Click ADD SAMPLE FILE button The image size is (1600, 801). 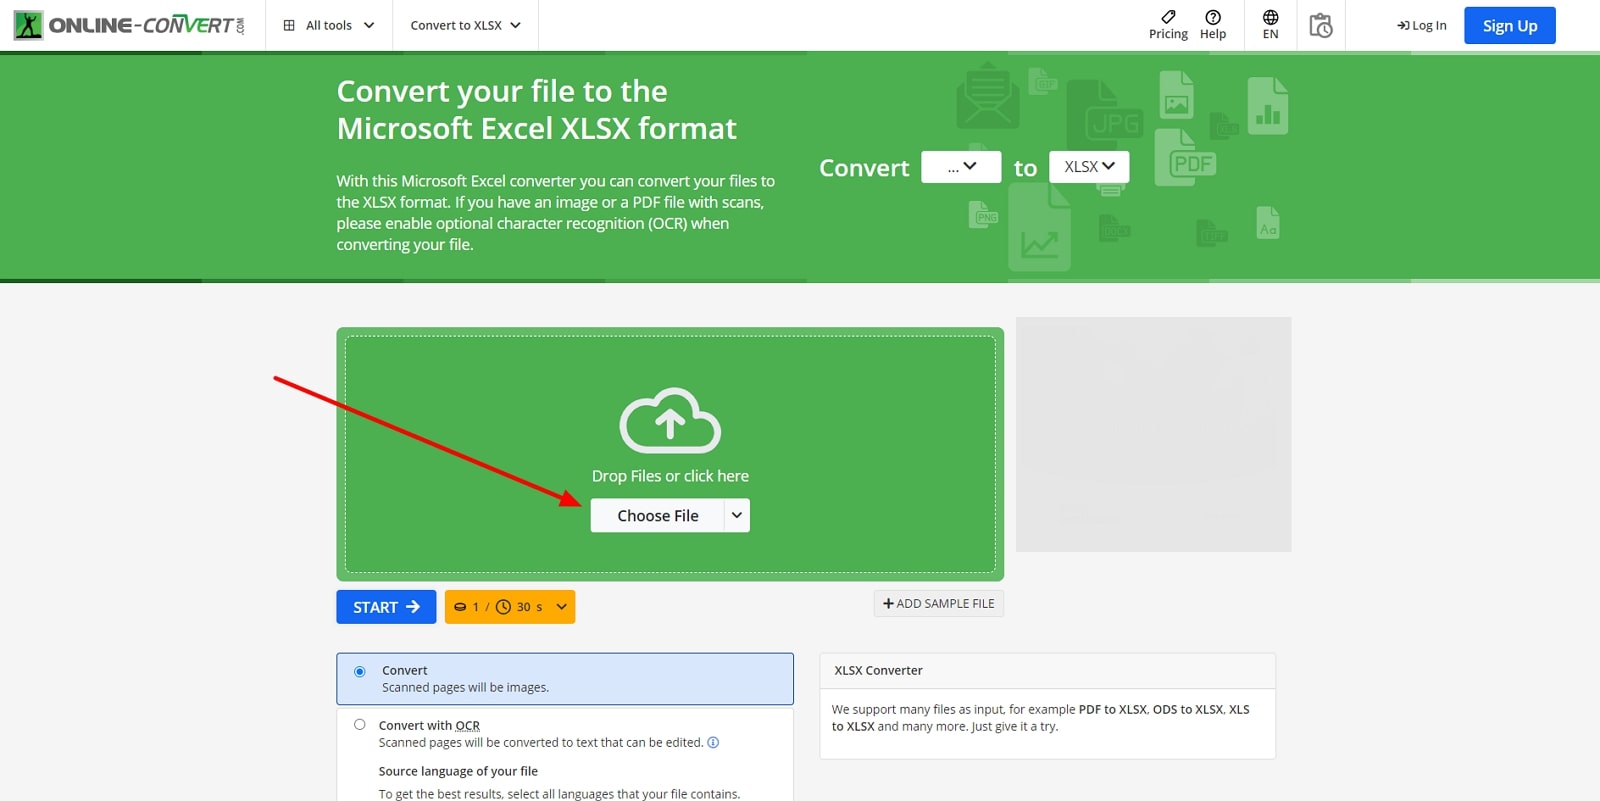click(938, 603)
